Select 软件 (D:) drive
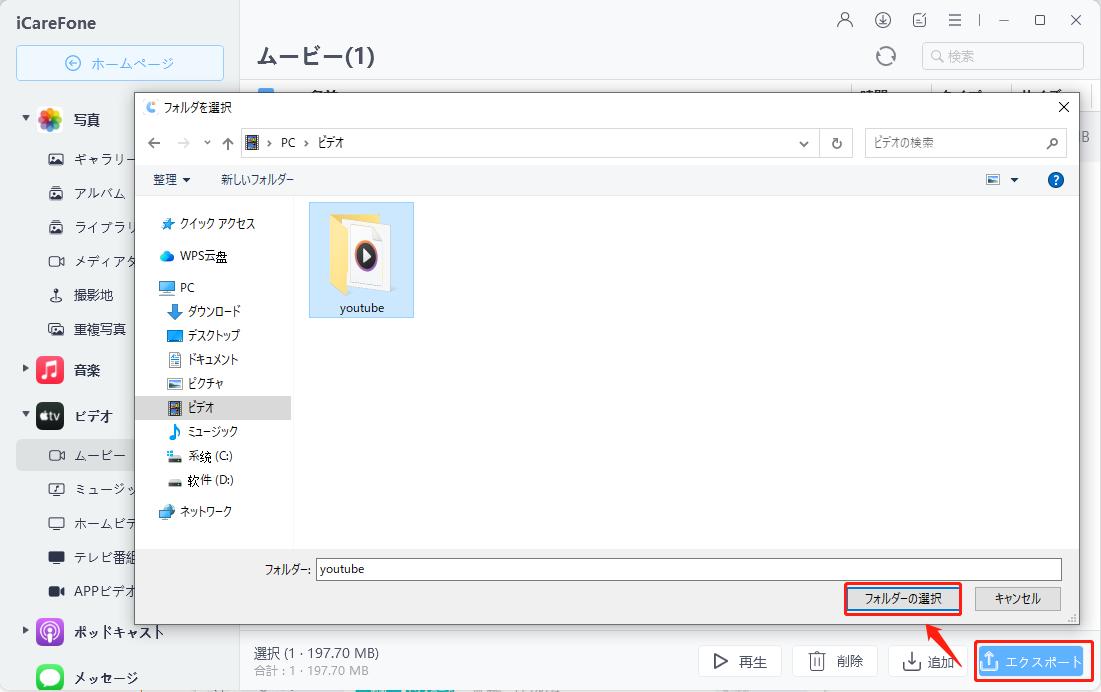1101x692 pixels. point(200,481)
